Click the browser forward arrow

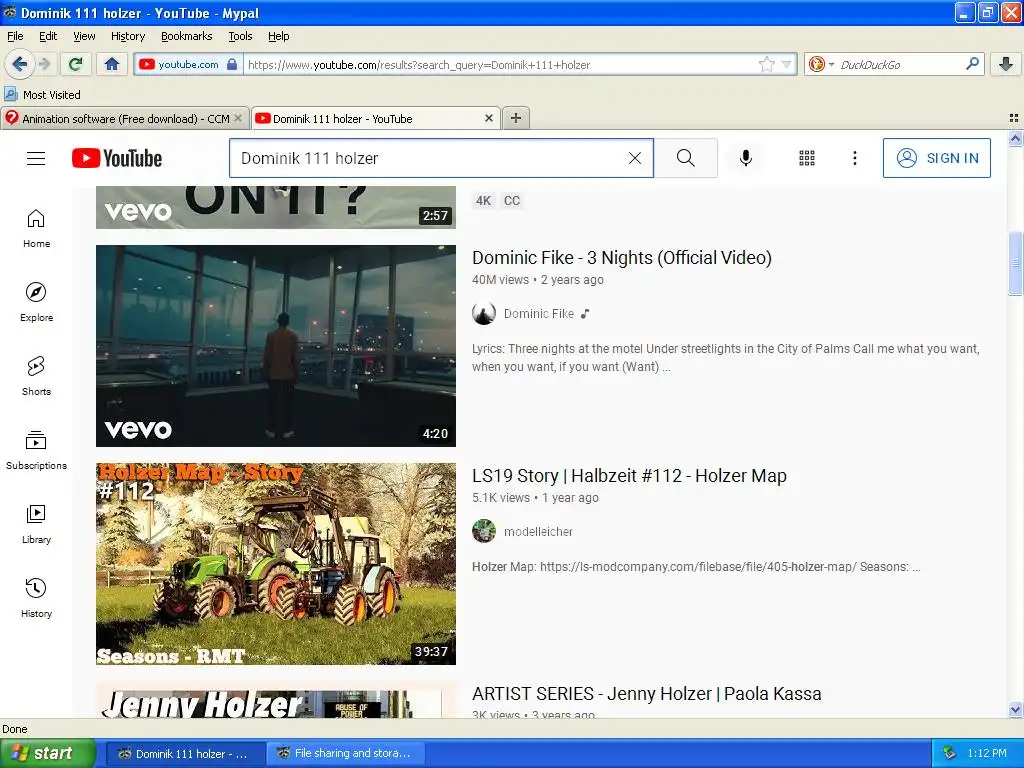pyautogui.click(x=44, y=64)
